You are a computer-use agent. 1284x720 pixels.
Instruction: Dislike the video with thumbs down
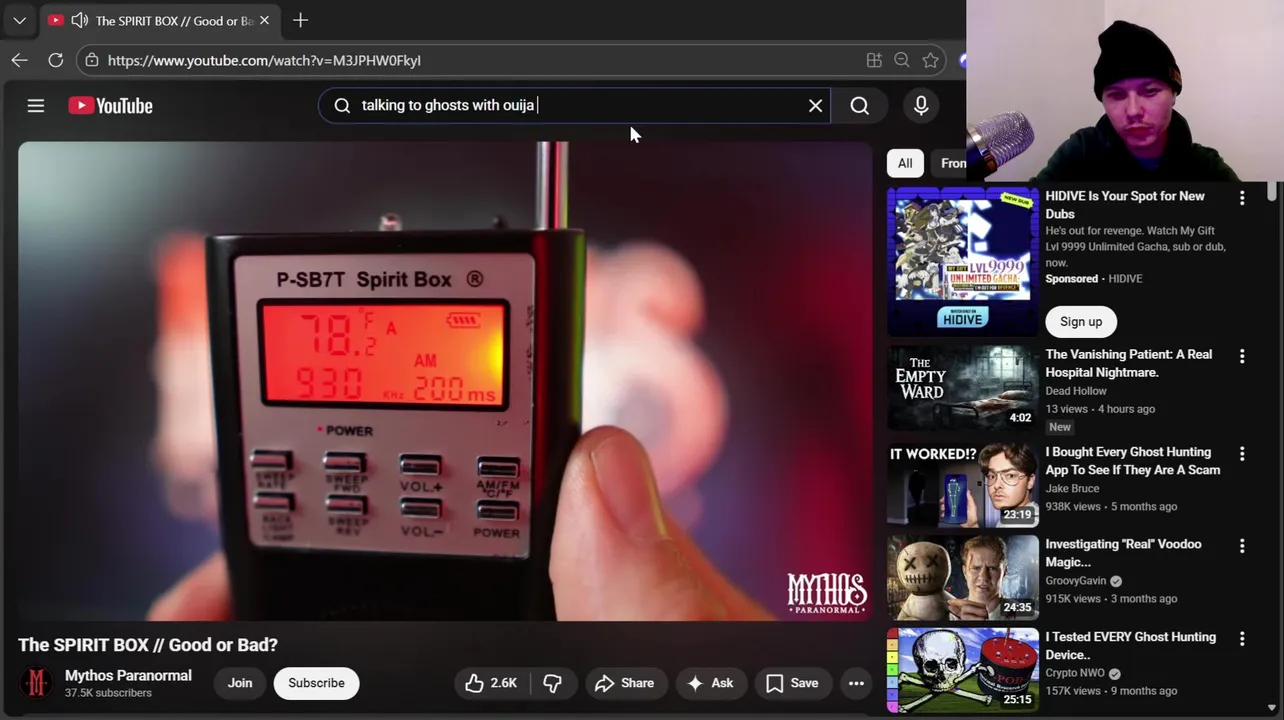[552, 683]
